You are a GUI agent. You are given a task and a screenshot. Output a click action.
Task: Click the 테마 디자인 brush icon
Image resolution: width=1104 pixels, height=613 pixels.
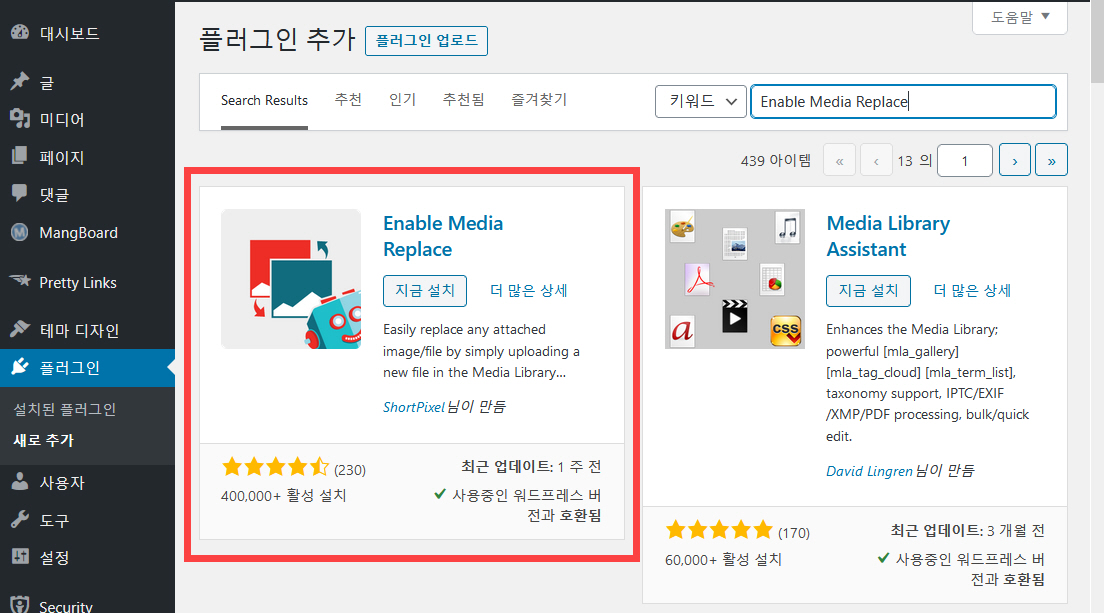coord(20,329)
